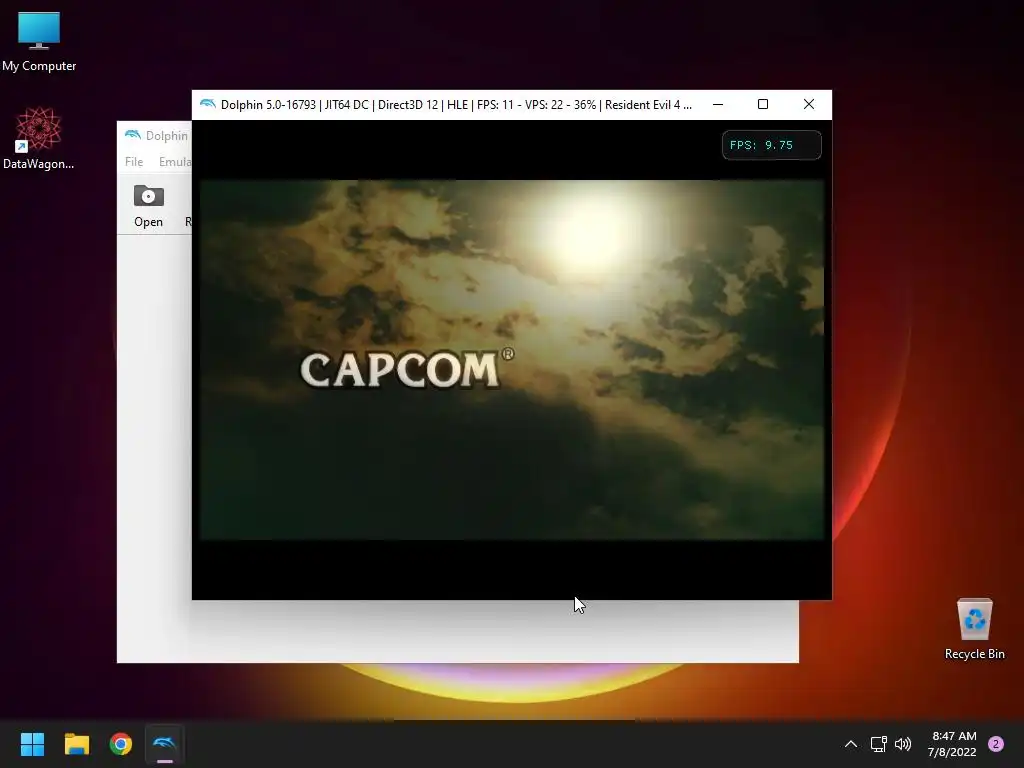1024x768 pixels.
Task: Open the File menu in Dolphin main window
Action: coord(134,161)
